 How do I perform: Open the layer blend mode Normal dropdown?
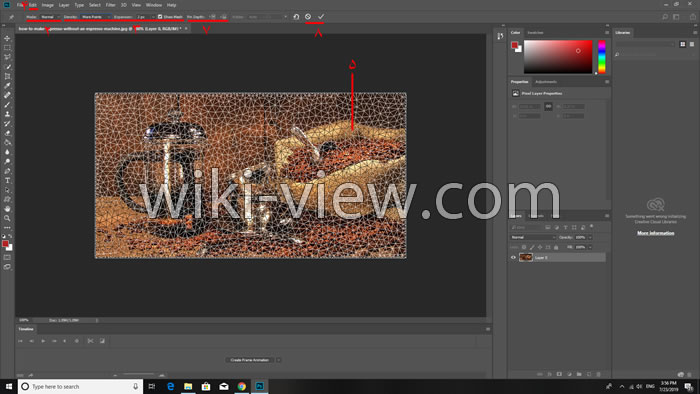533,237
